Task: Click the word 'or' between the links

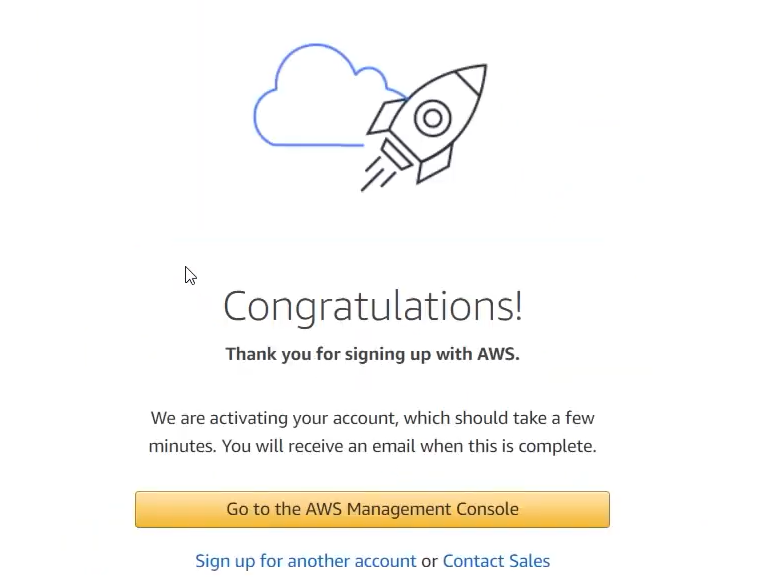Action: click(x=429, y=562)
